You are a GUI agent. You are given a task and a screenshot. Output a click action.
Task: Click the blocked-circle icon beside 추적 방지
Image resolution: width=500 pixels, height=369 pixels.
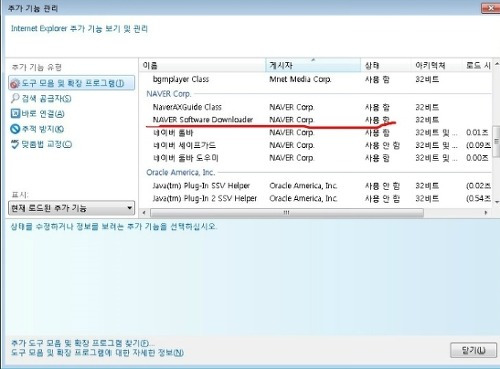tap(15, 129)
